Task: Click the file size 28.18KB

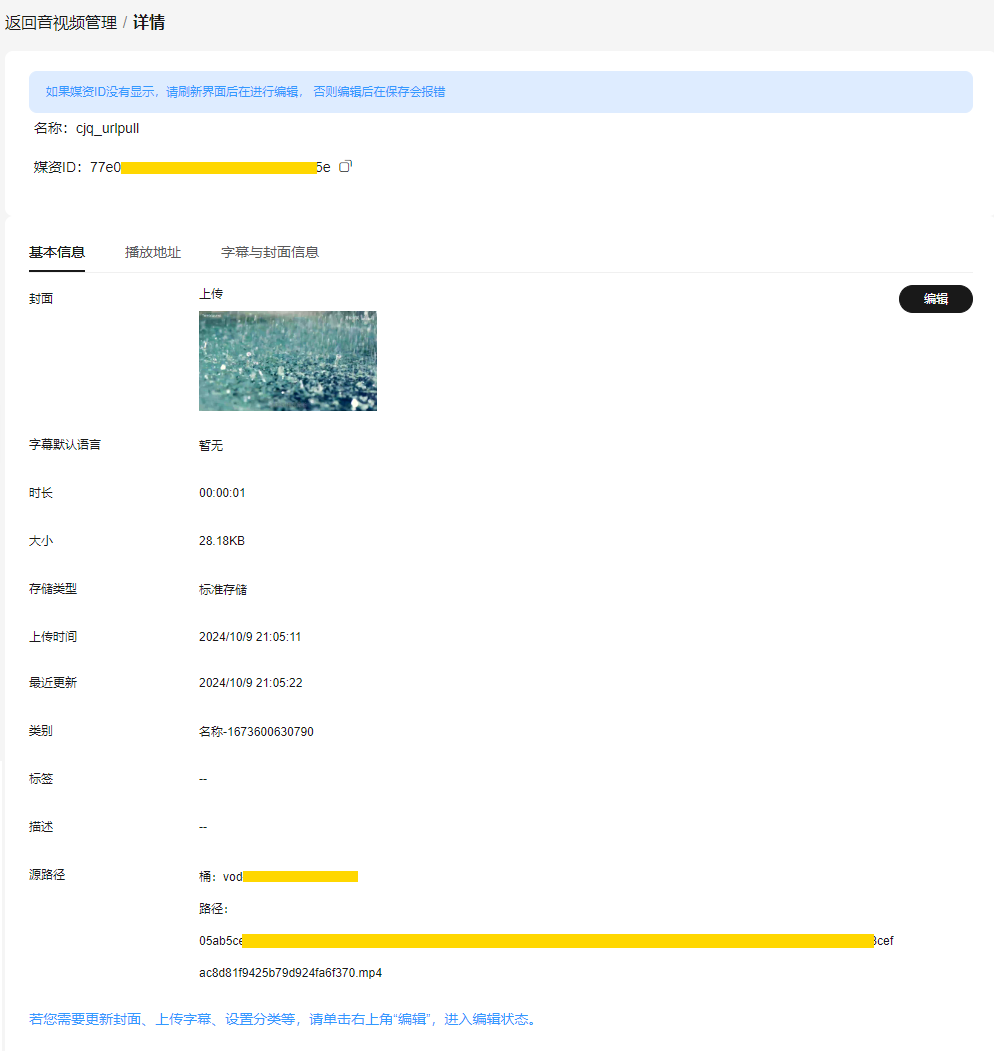Action: (222, 541)
